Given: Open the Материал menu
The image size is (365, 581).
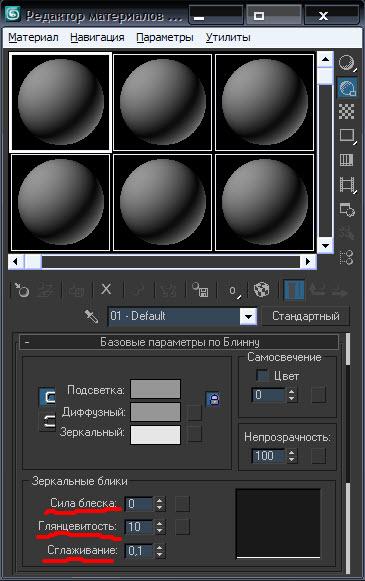Looking at the screenshot, I should click(x=33, y=38).
